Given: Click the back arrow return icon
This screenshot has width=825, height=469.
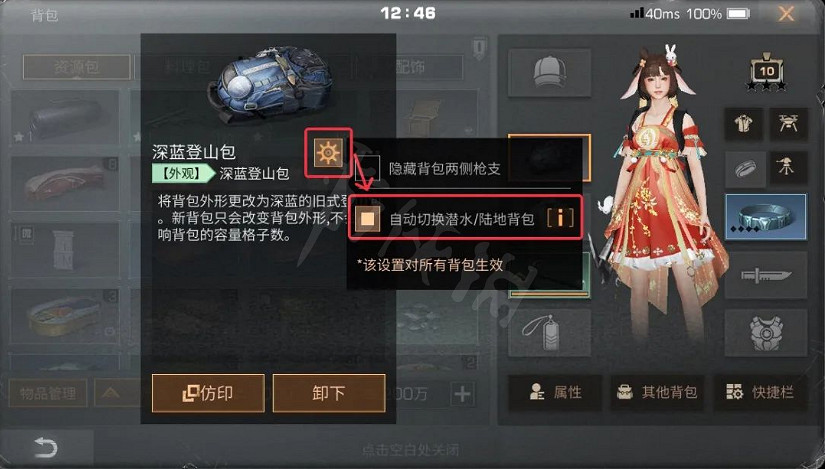Looking at the screenshot, I should (45, 449).
